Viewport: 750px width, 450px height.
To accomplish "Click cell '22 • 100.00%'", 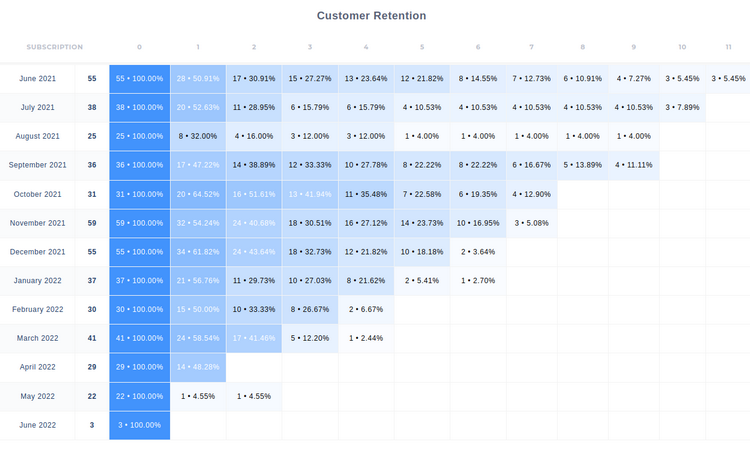I will tap(140, 396).
